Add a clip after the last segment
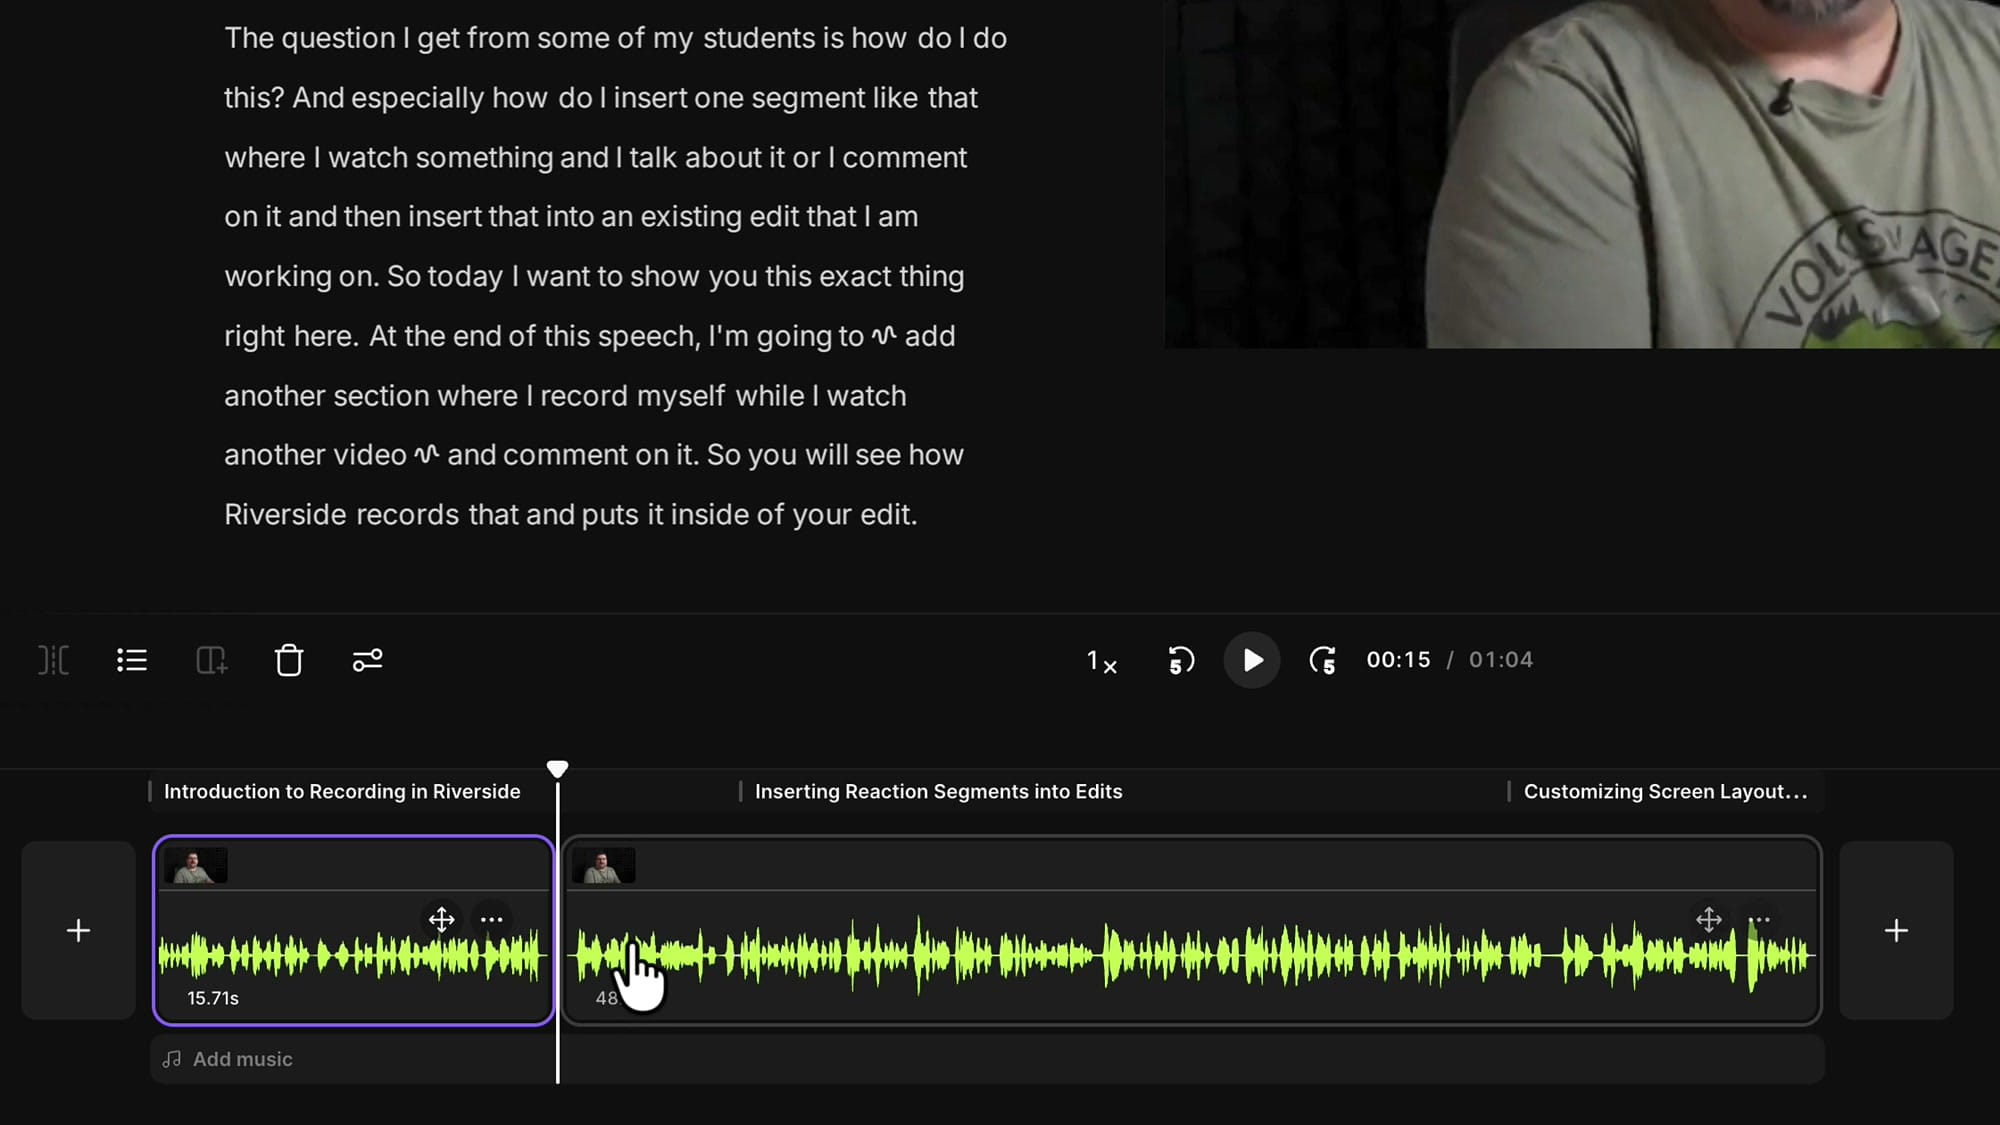 [x=1896, y=930]
